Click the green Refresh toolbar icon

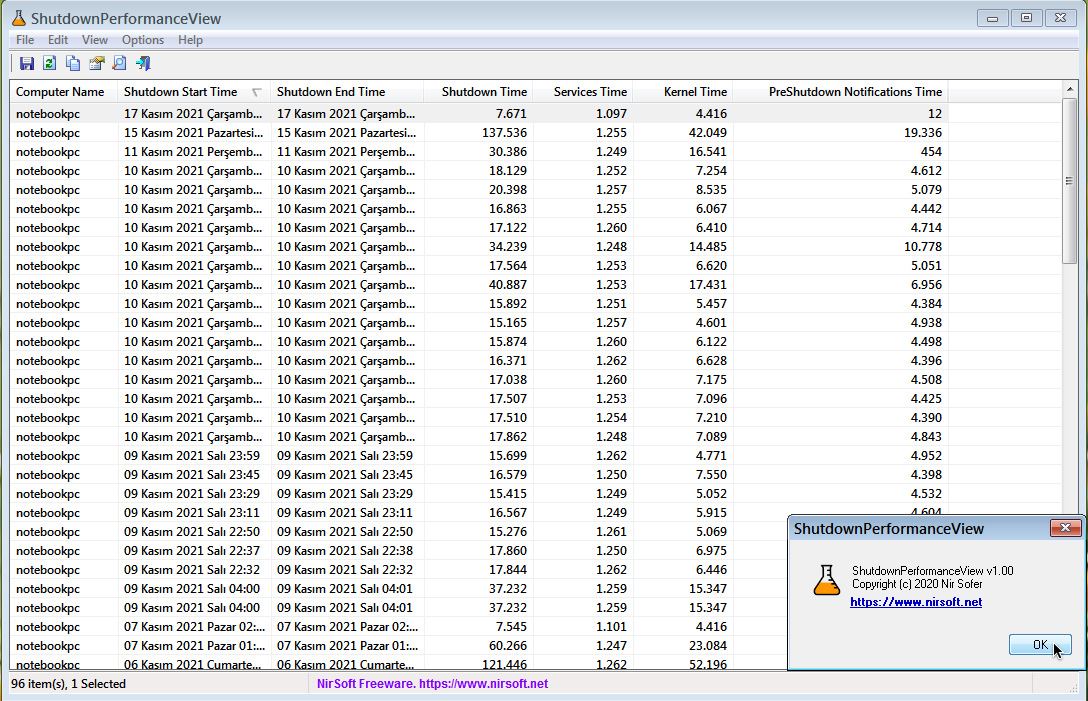(49, 64)
